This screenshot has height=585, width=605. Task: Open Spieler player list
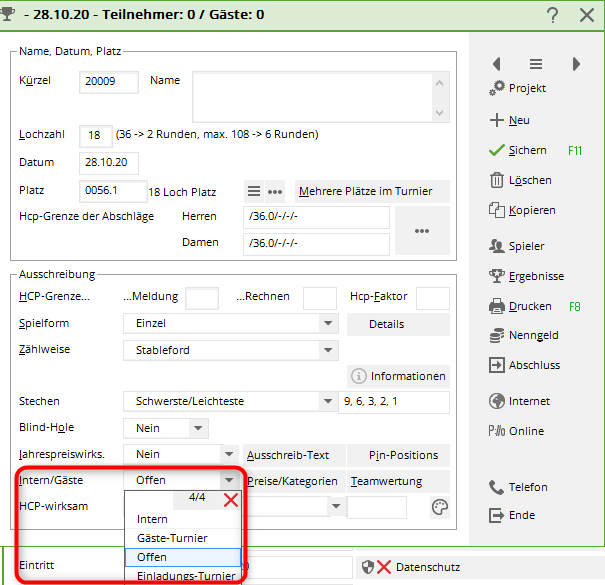(x=496, y=245)
